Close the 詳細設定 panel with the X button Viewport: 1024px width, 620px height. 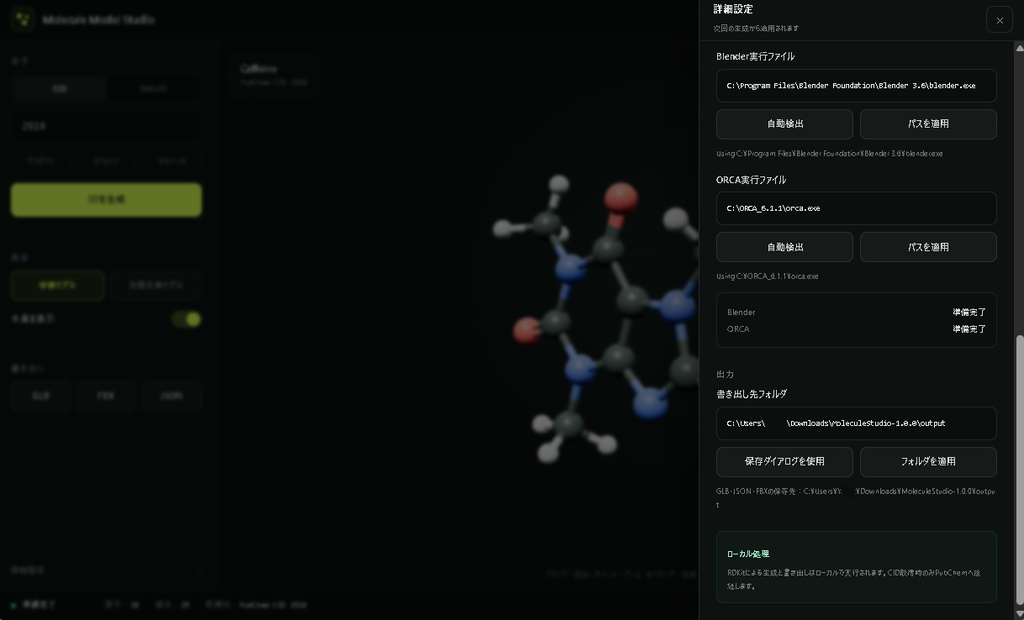coord(999,20)
